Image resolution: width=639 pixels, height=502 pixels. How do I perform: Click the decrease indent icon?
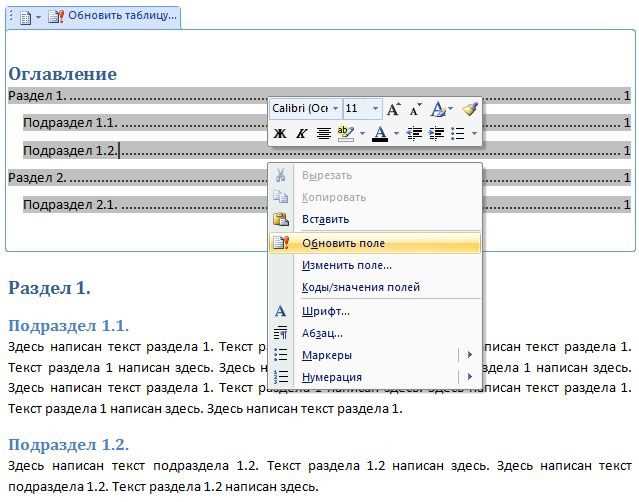pyautogui.click(x=414, y=133)
